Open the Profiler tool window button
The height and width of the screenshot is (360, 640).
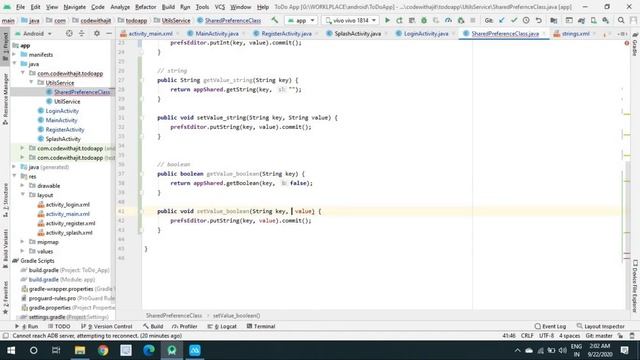coord(185,326)
